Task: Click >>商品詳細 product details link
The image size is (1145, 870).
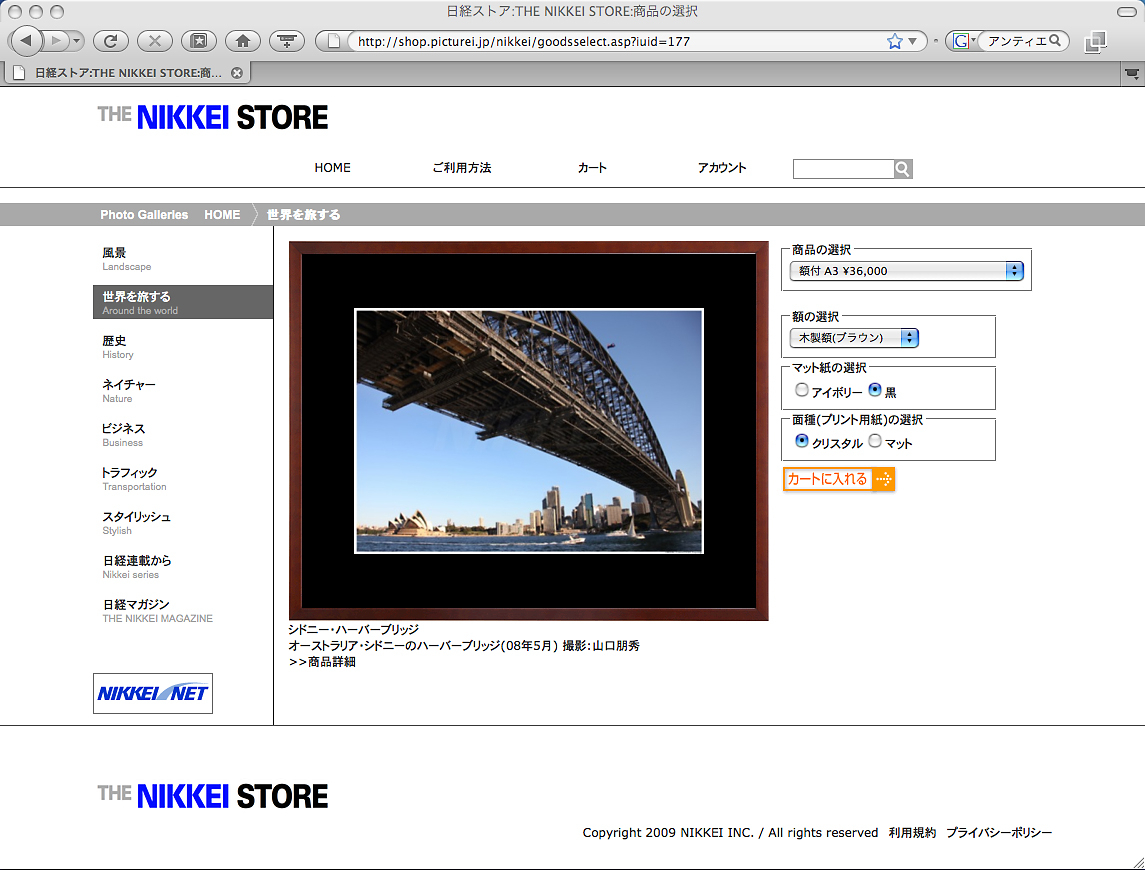Action: [322, 662]
